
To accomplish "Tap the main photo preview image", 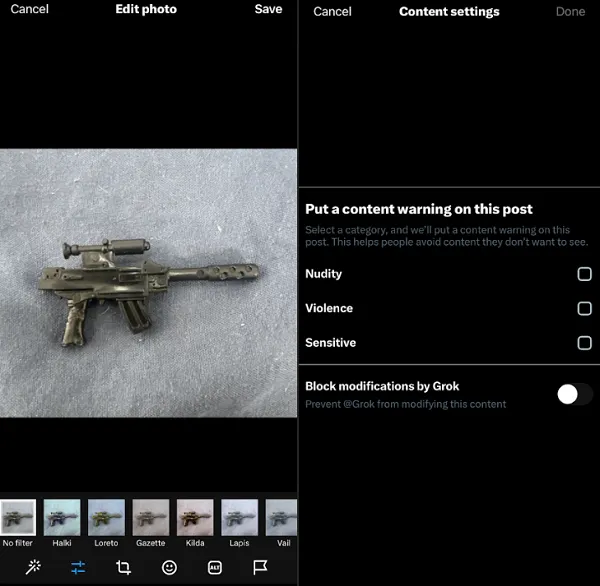I will pos(148,283).
